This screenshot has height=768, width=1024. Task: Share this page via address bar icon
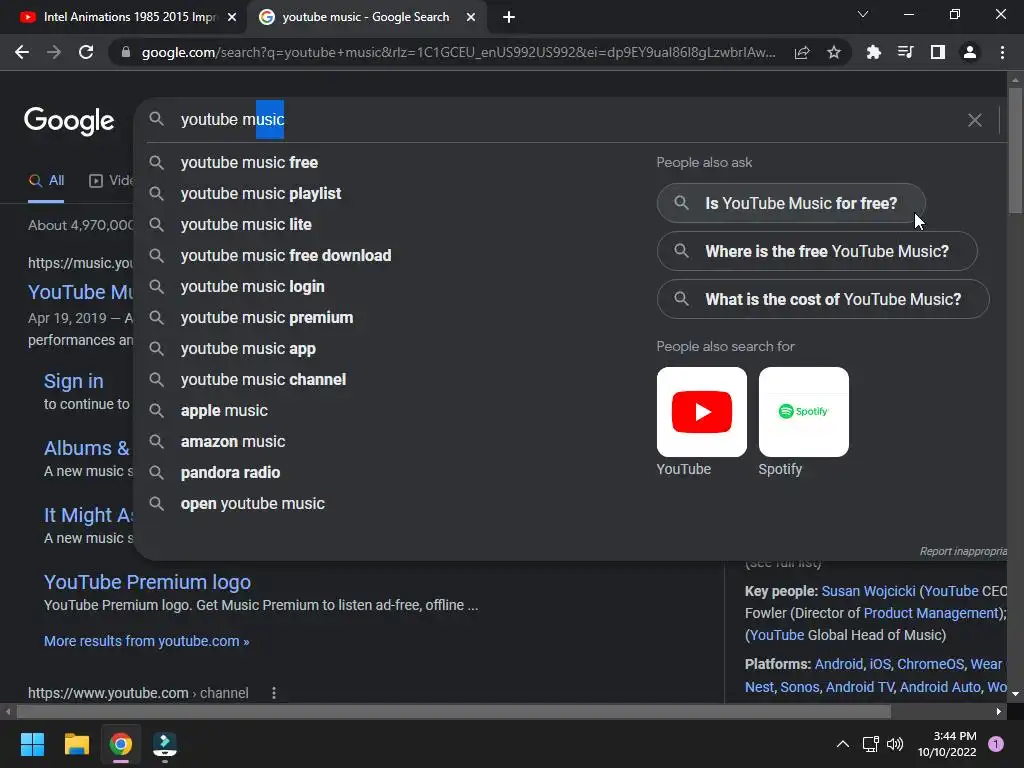point(802,52)
